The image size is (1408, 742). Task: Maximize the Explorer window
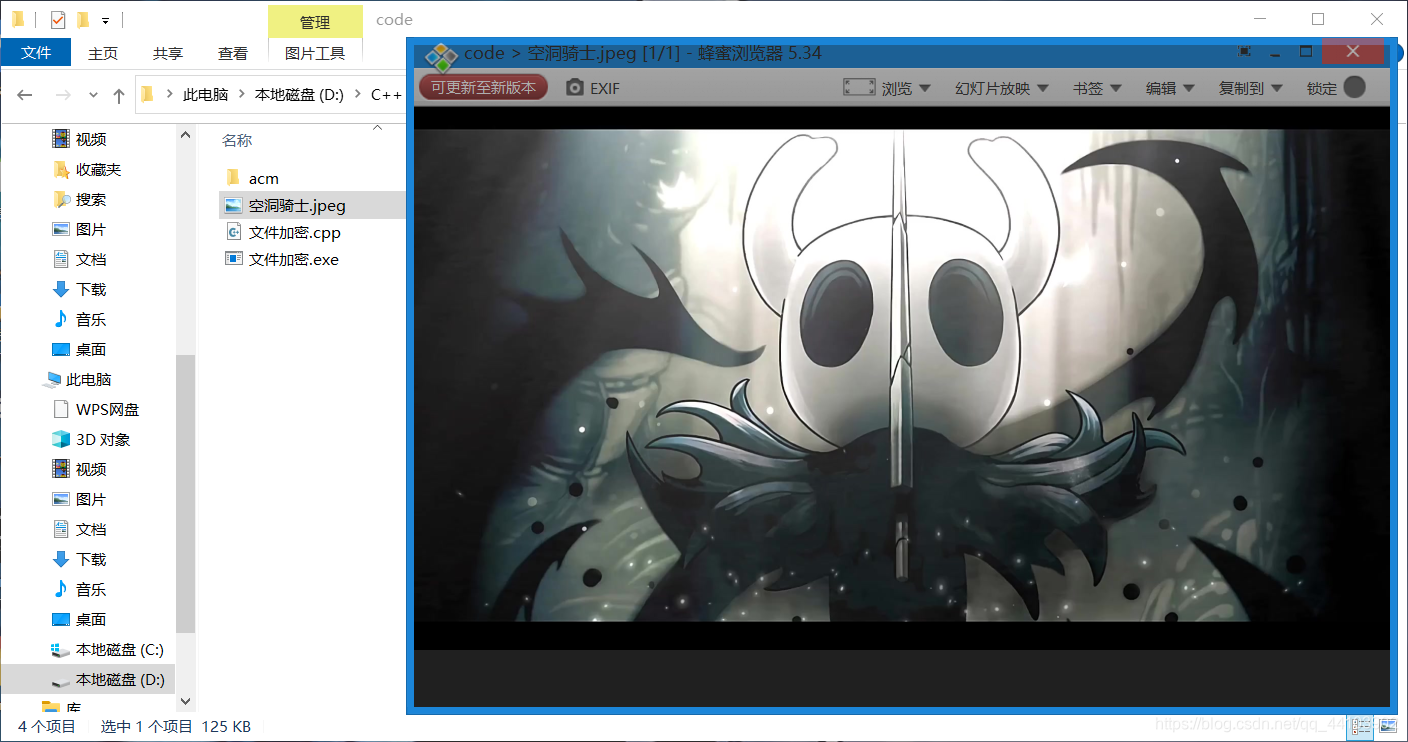[1318, 19]
